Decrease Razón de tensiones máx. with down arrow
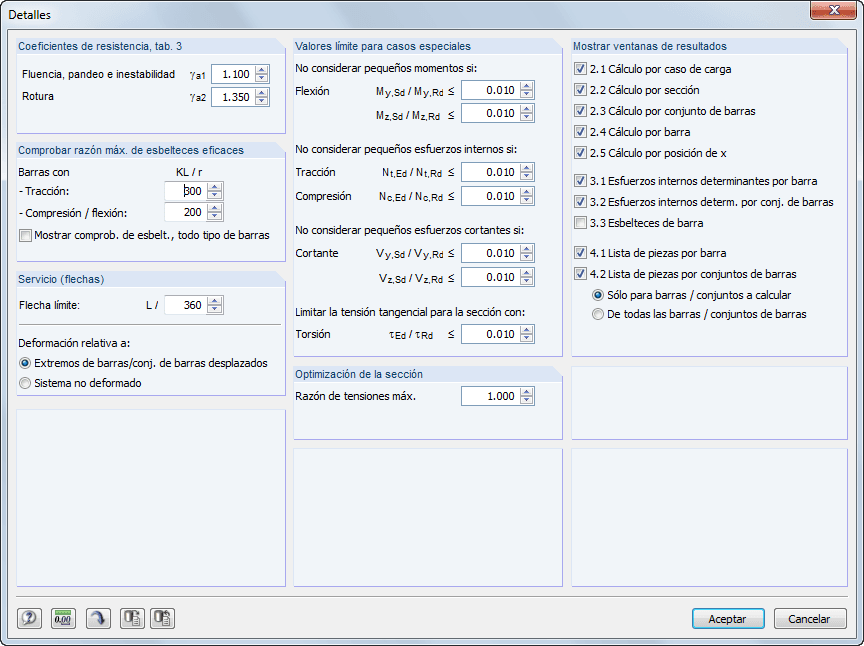 [x=527, y=399]
